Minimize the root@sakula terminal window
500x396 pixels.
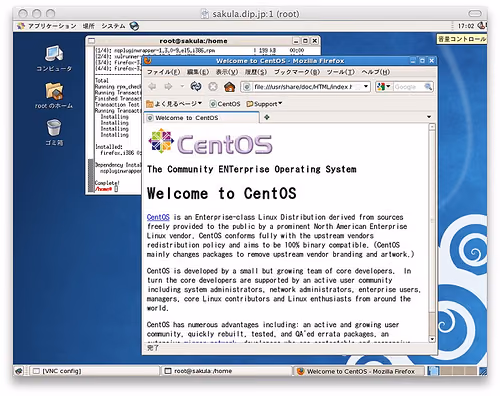click(x=296, y=41)
